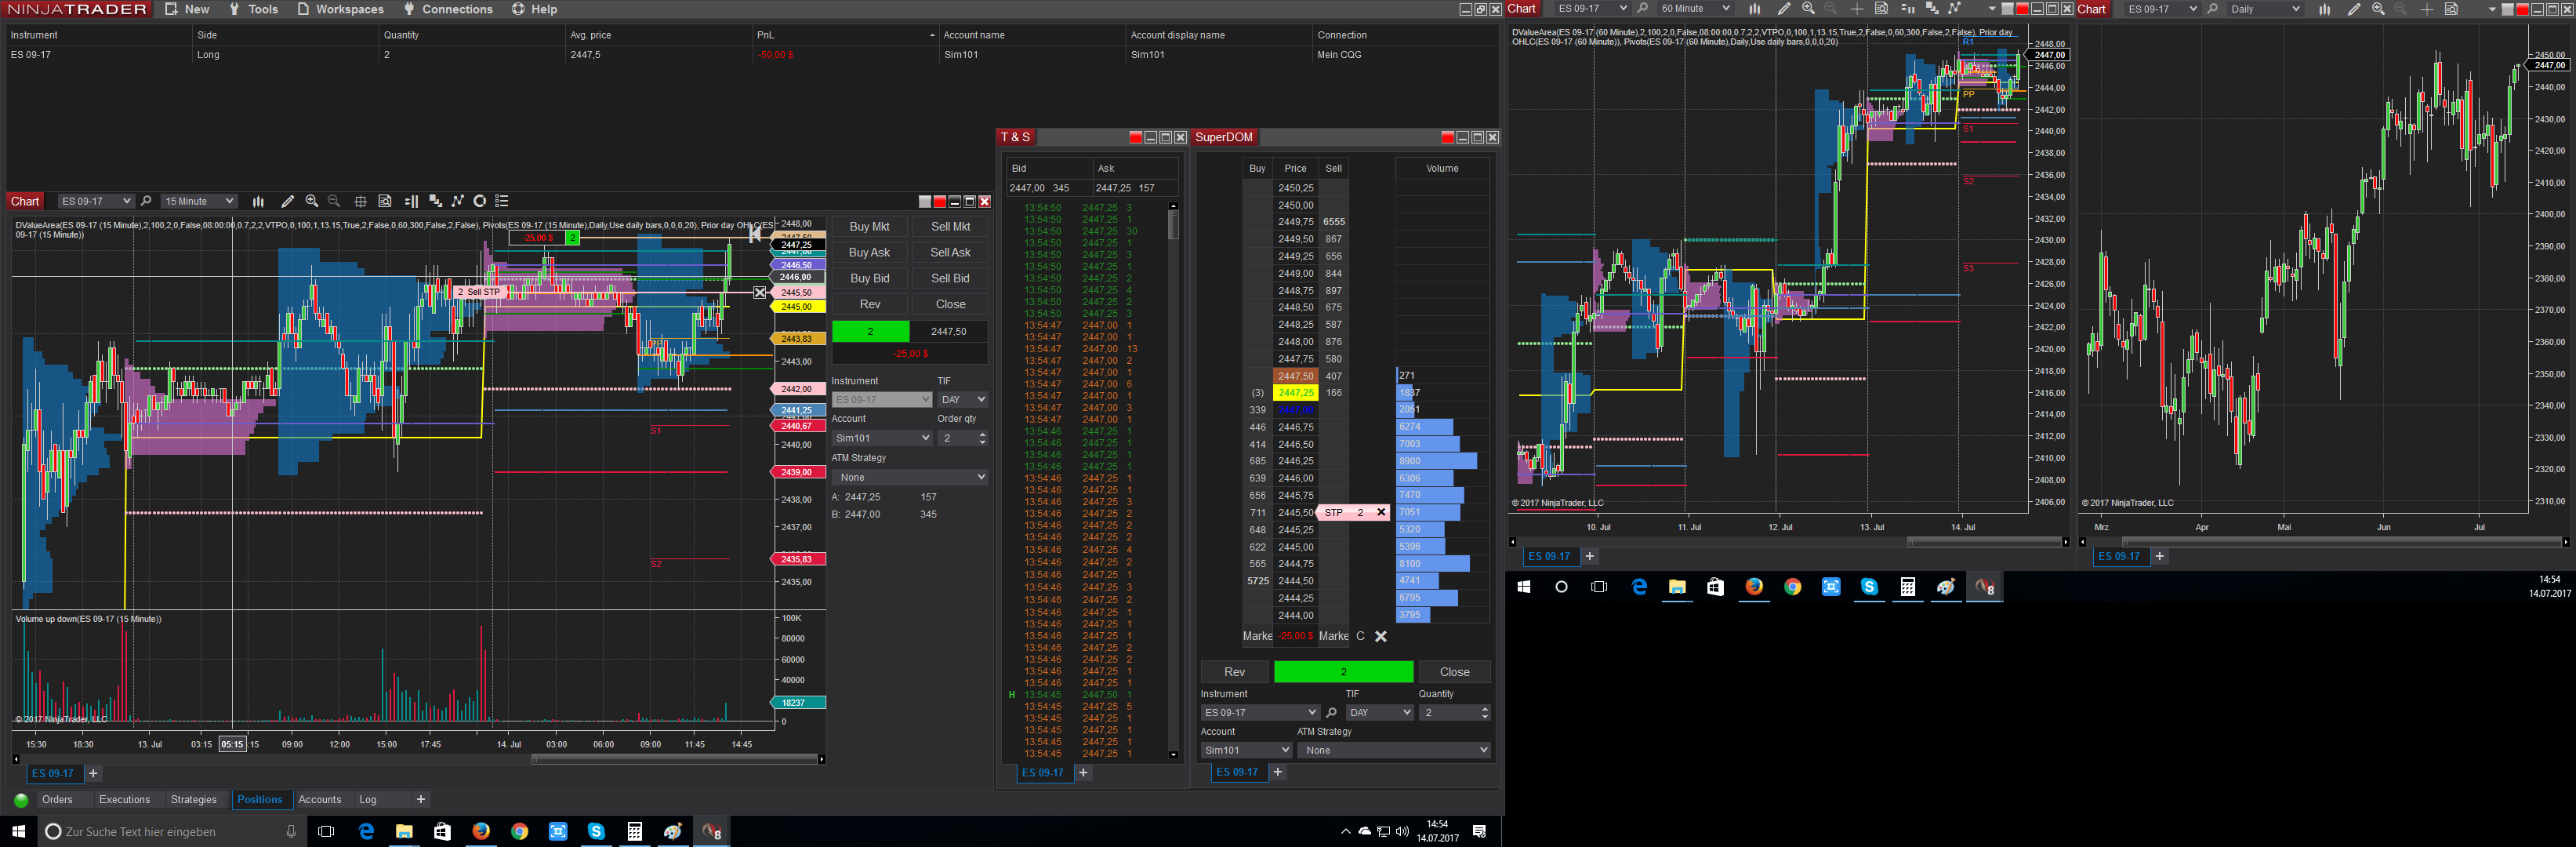Toggle the red link button in 15 Minute chart
Viewport: 2576px width, 847px height.
point(940,202)
